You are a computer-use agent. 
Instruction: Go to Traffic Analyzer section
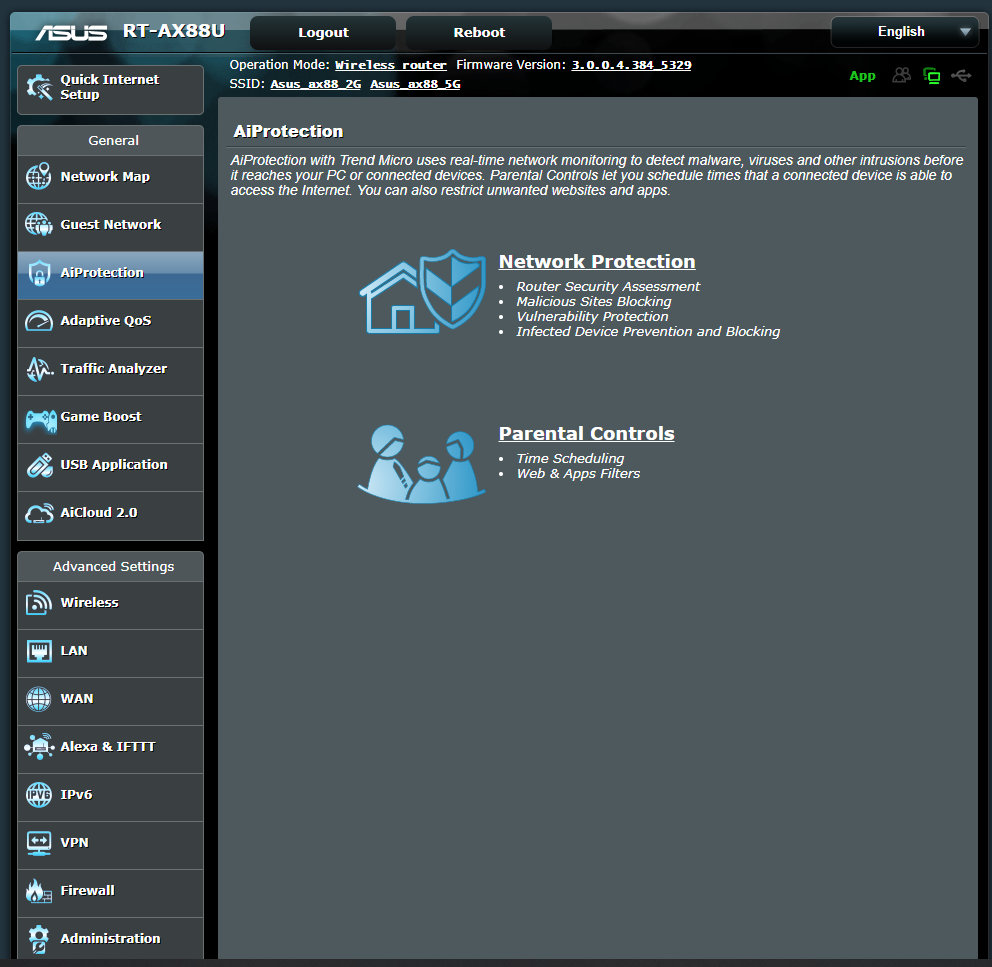(110, 371)
